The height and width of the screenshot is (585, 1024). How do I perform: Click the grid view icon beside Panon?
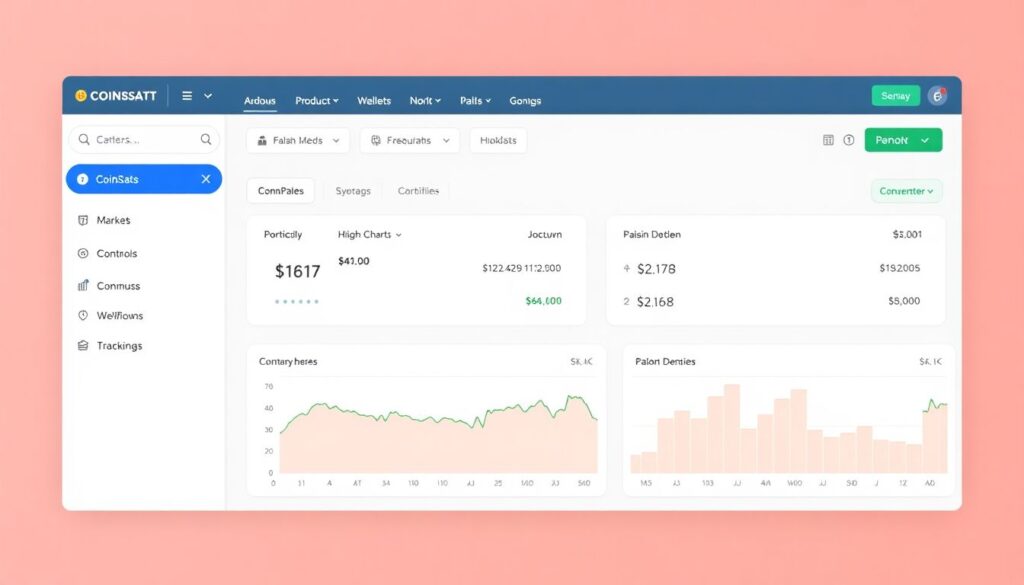[x=828, y=141]
